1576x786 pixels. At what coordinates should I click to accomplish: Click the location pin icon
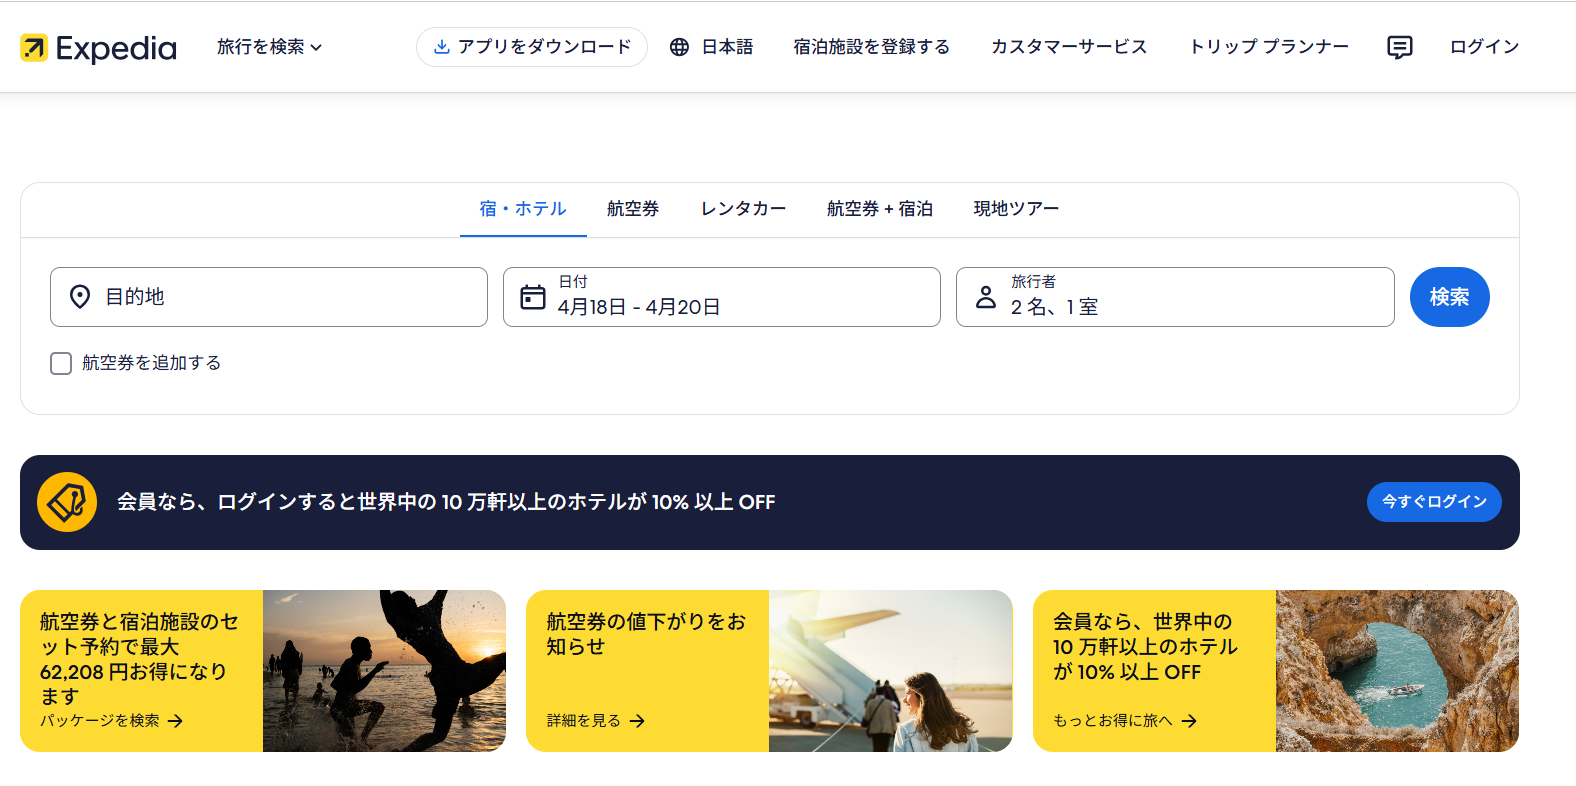tap(80, 297)
